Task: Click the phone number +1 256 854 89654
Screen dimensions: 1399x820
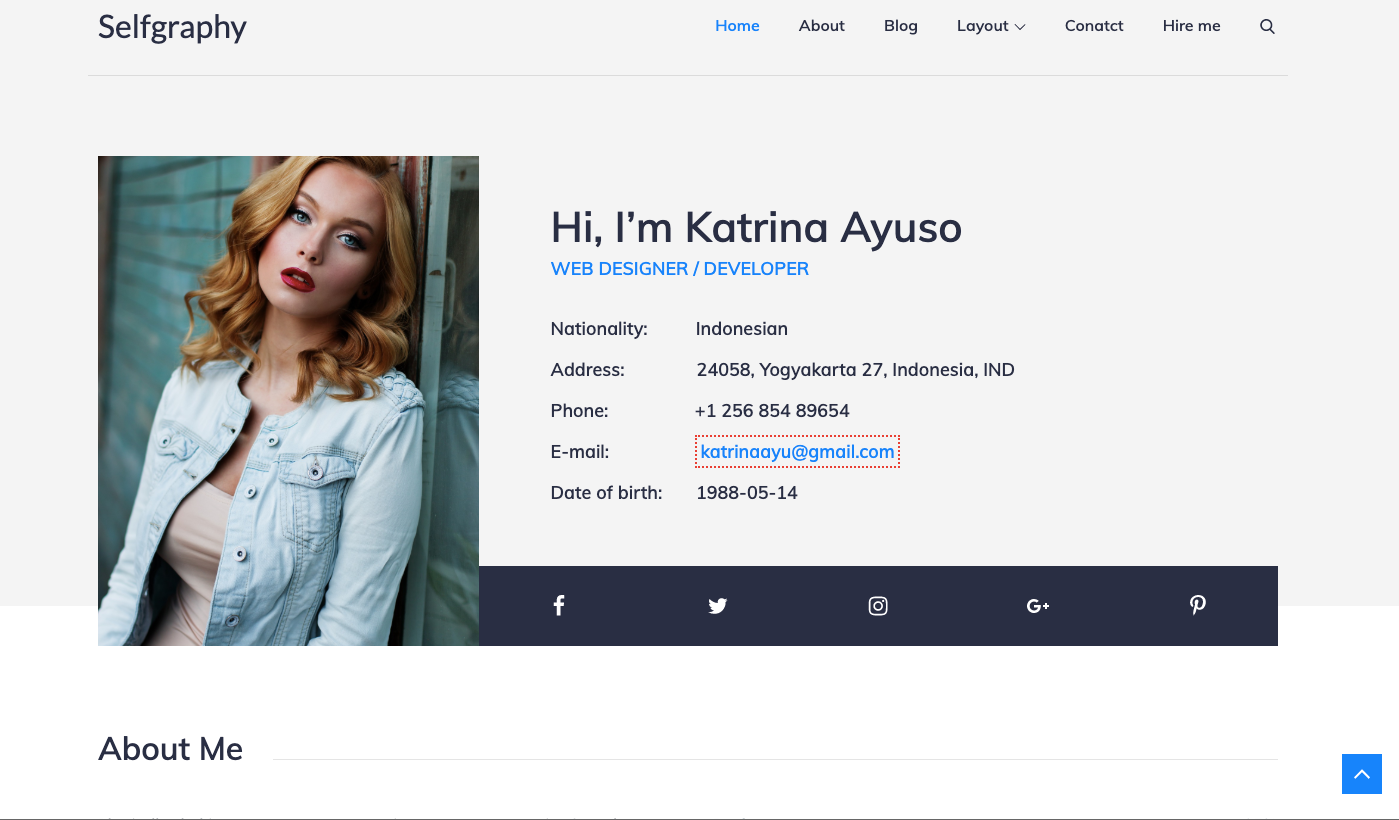Action: tap(772, 411)
